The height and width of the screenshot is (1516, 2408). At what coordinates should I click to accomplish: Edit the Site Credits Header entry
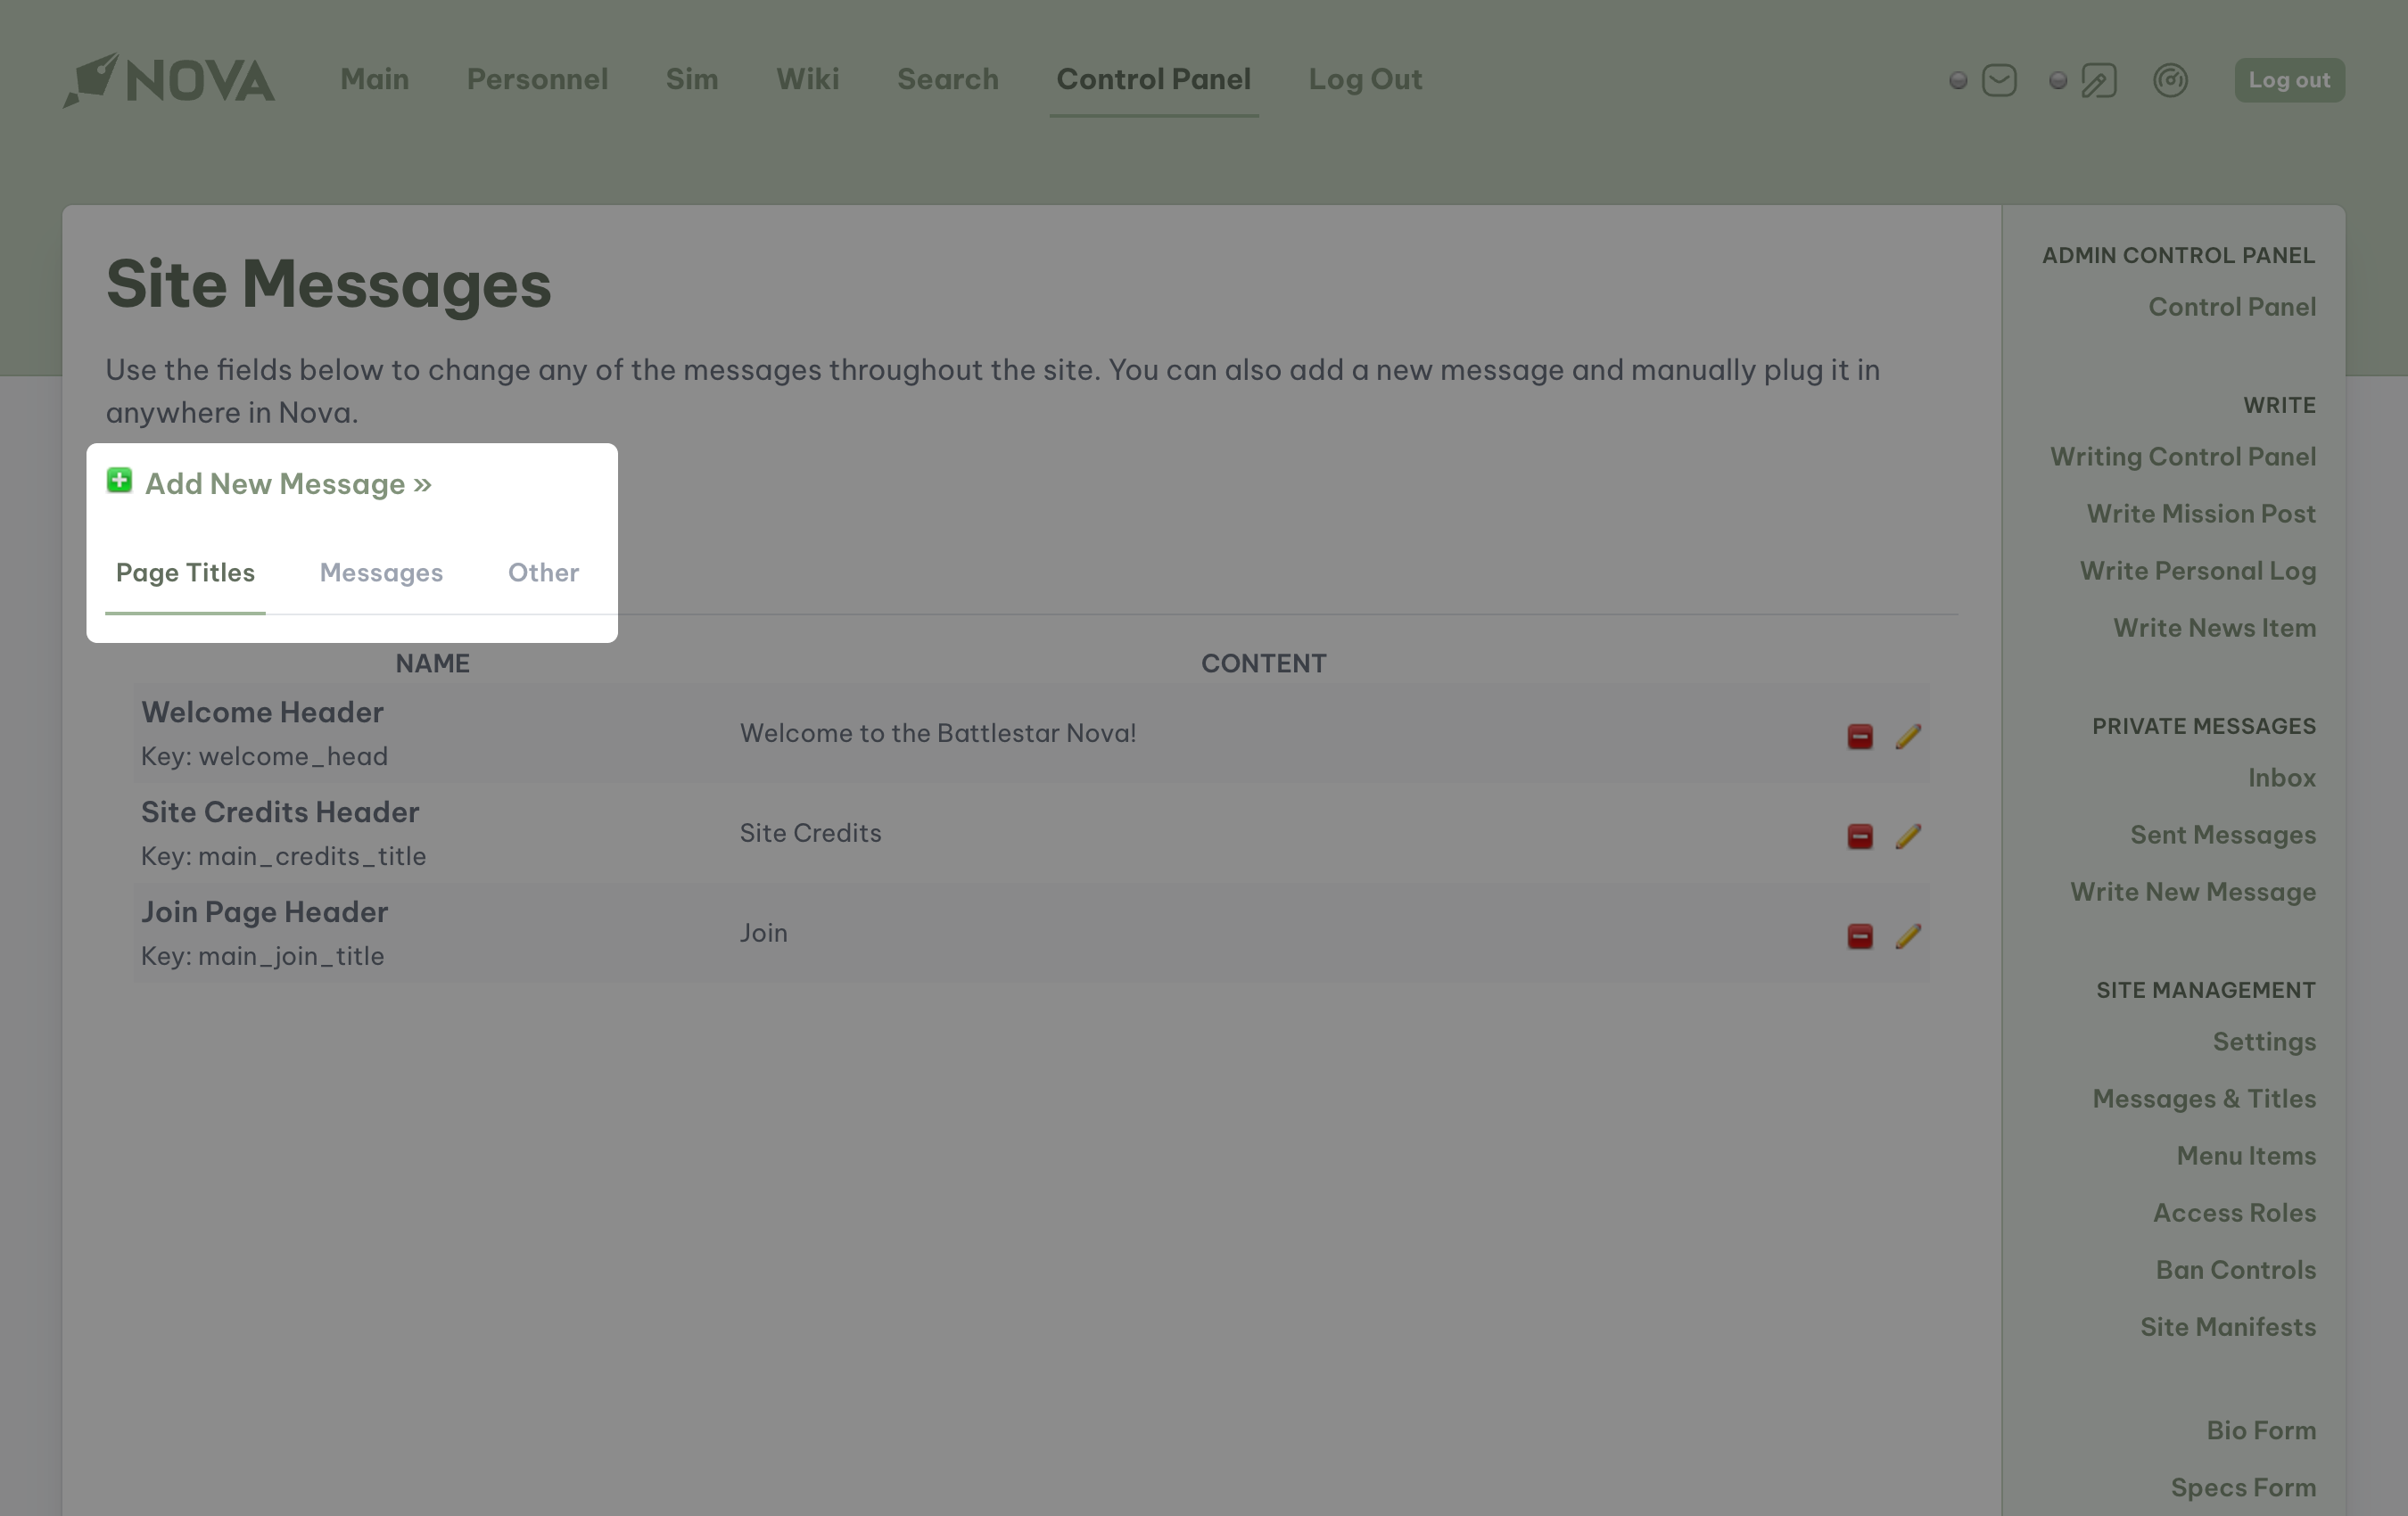(x=1907, y=836)
